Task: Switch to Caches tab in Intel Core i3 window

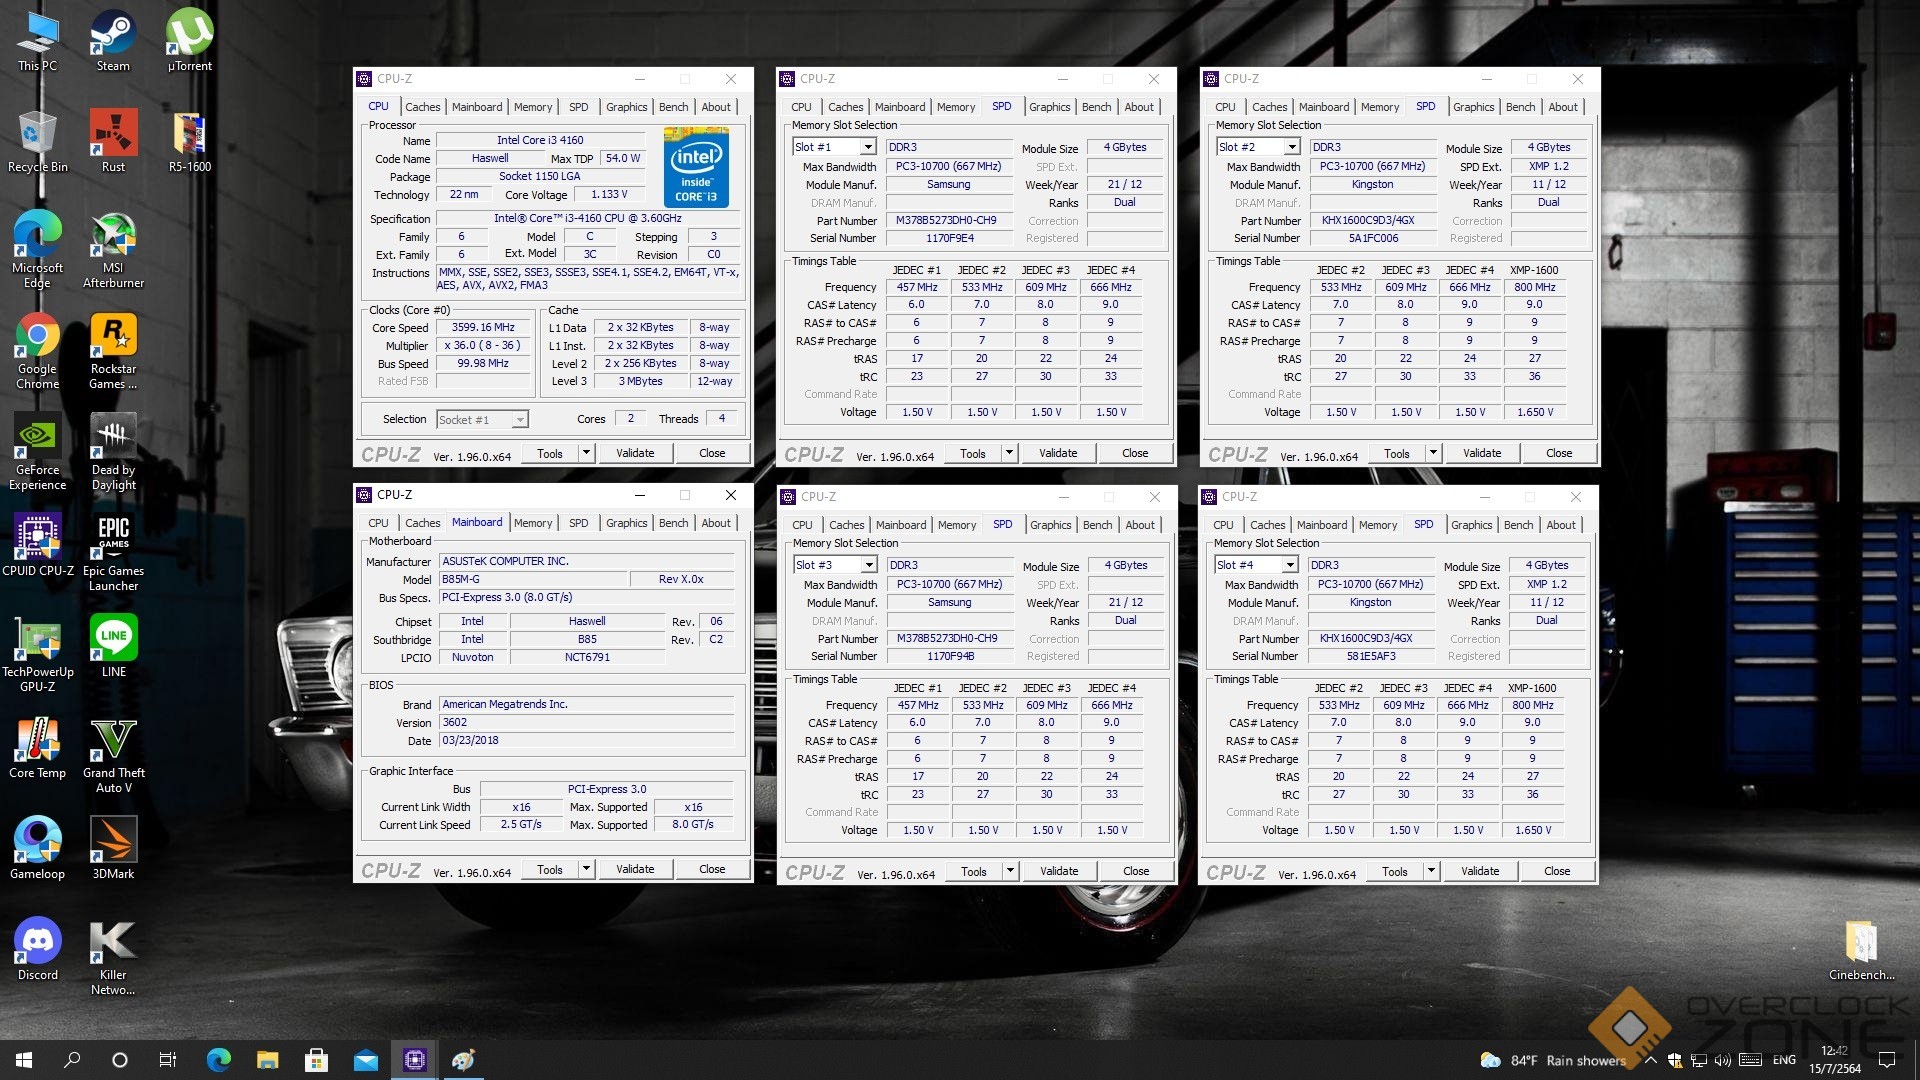Action: tap(422, 107)
